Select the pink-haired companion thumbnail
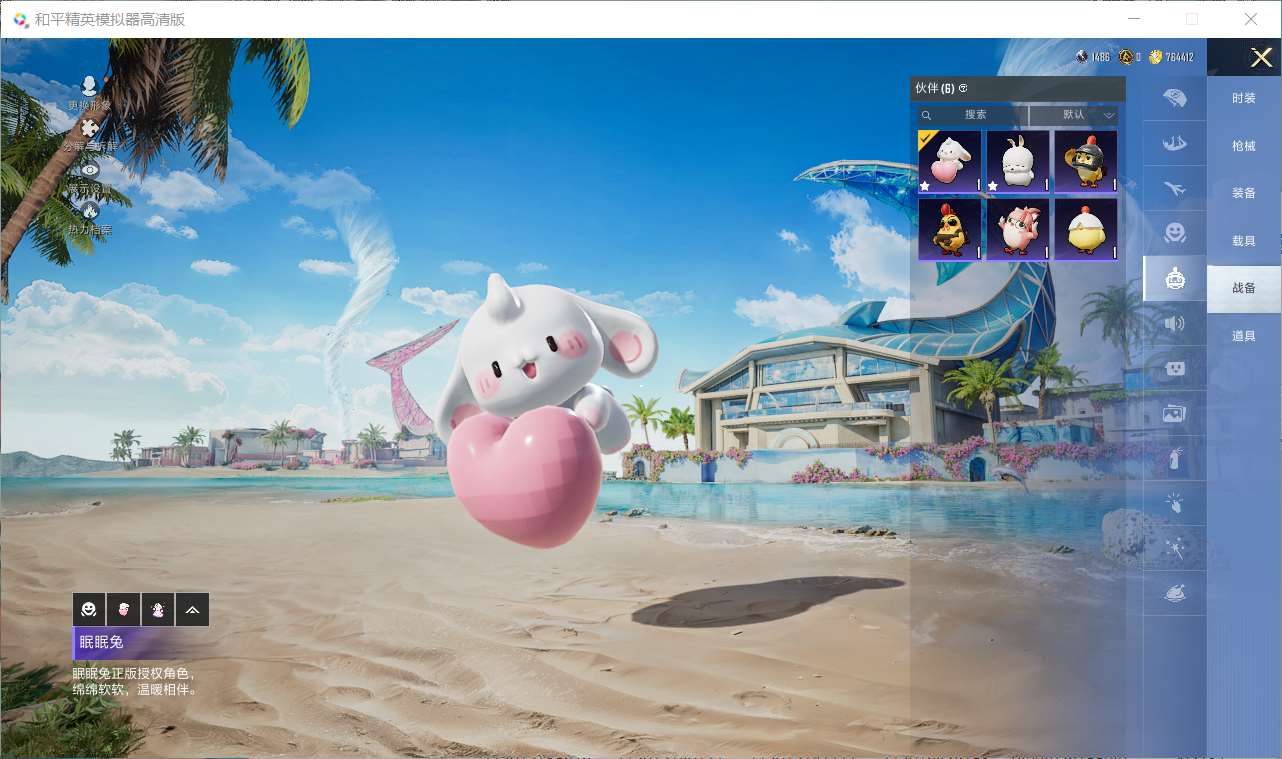Viewport: 1282px width, 759px height. pos(1017,229)
